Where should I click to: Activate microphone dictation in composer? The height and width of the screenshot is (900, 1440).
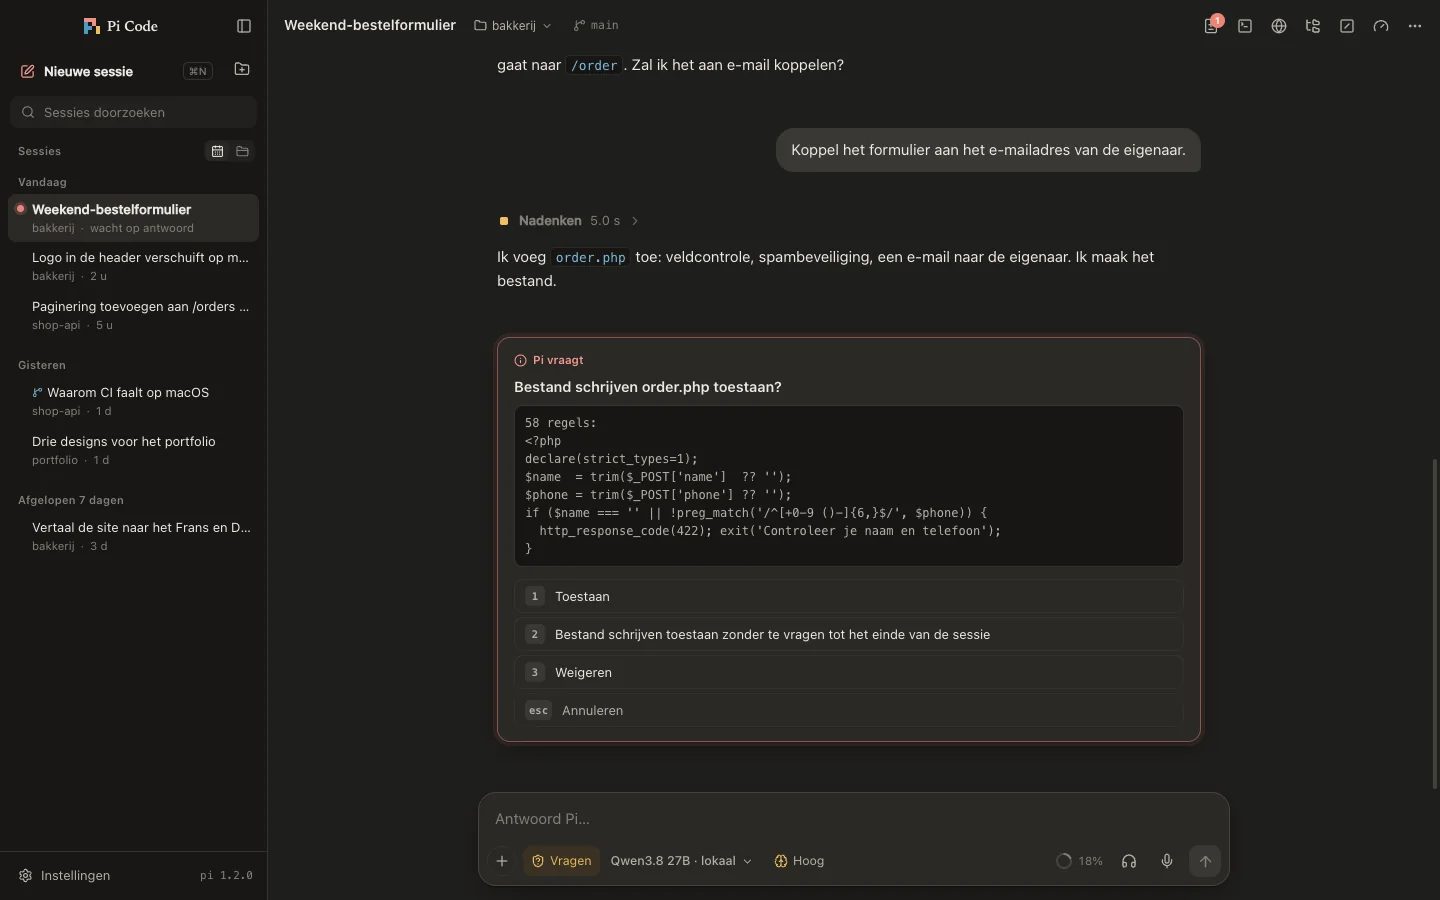click(x=1167, y=861)
